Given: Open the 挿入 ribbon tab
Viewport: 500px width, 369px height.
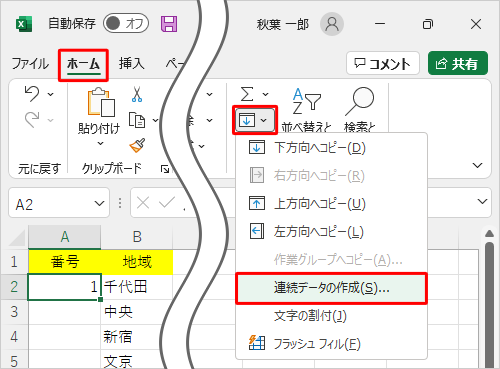Looking at the screenshot, I should coord(132,63).
